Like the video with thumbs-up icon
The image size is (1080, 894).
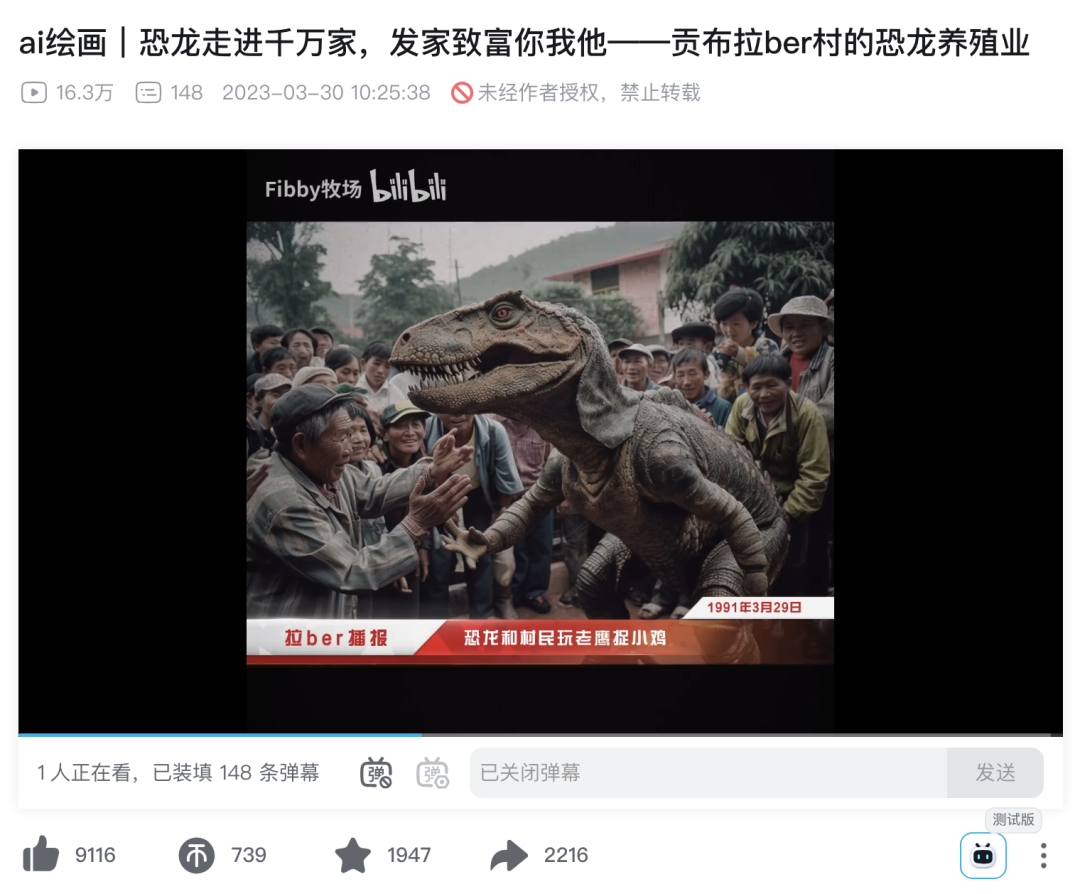tap(41, 855)
